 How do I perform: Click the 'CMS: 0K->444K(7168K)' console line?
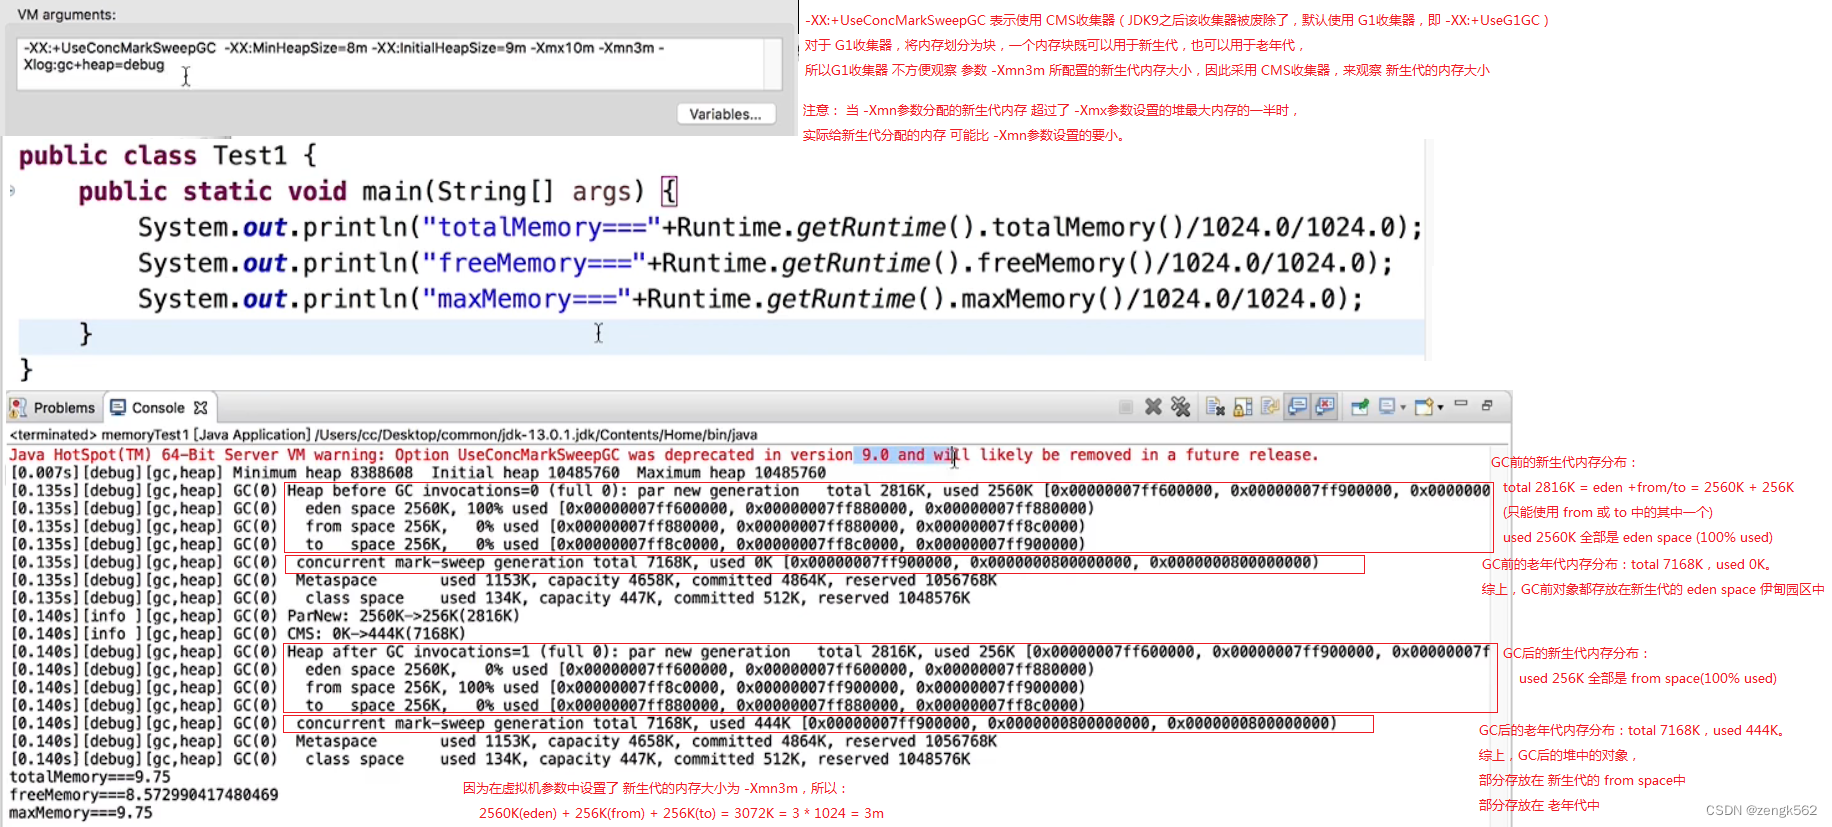click(x=238, y=634)
